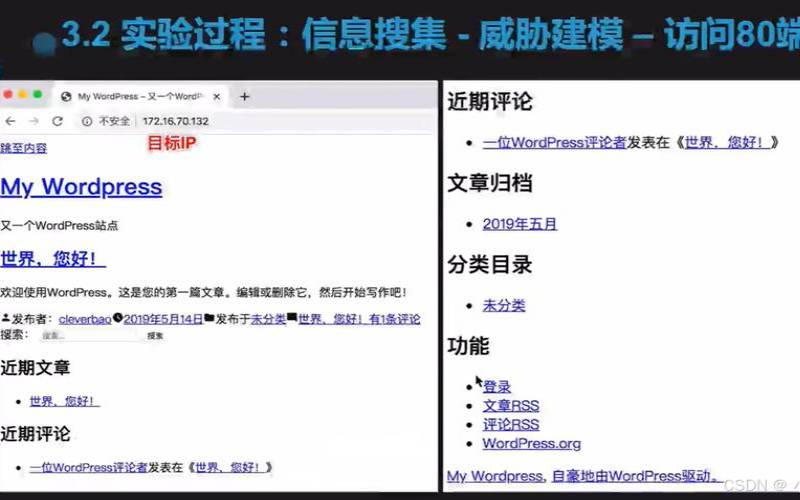
Task: Open the WordPress.org link
Action: (x=532, y=444)
